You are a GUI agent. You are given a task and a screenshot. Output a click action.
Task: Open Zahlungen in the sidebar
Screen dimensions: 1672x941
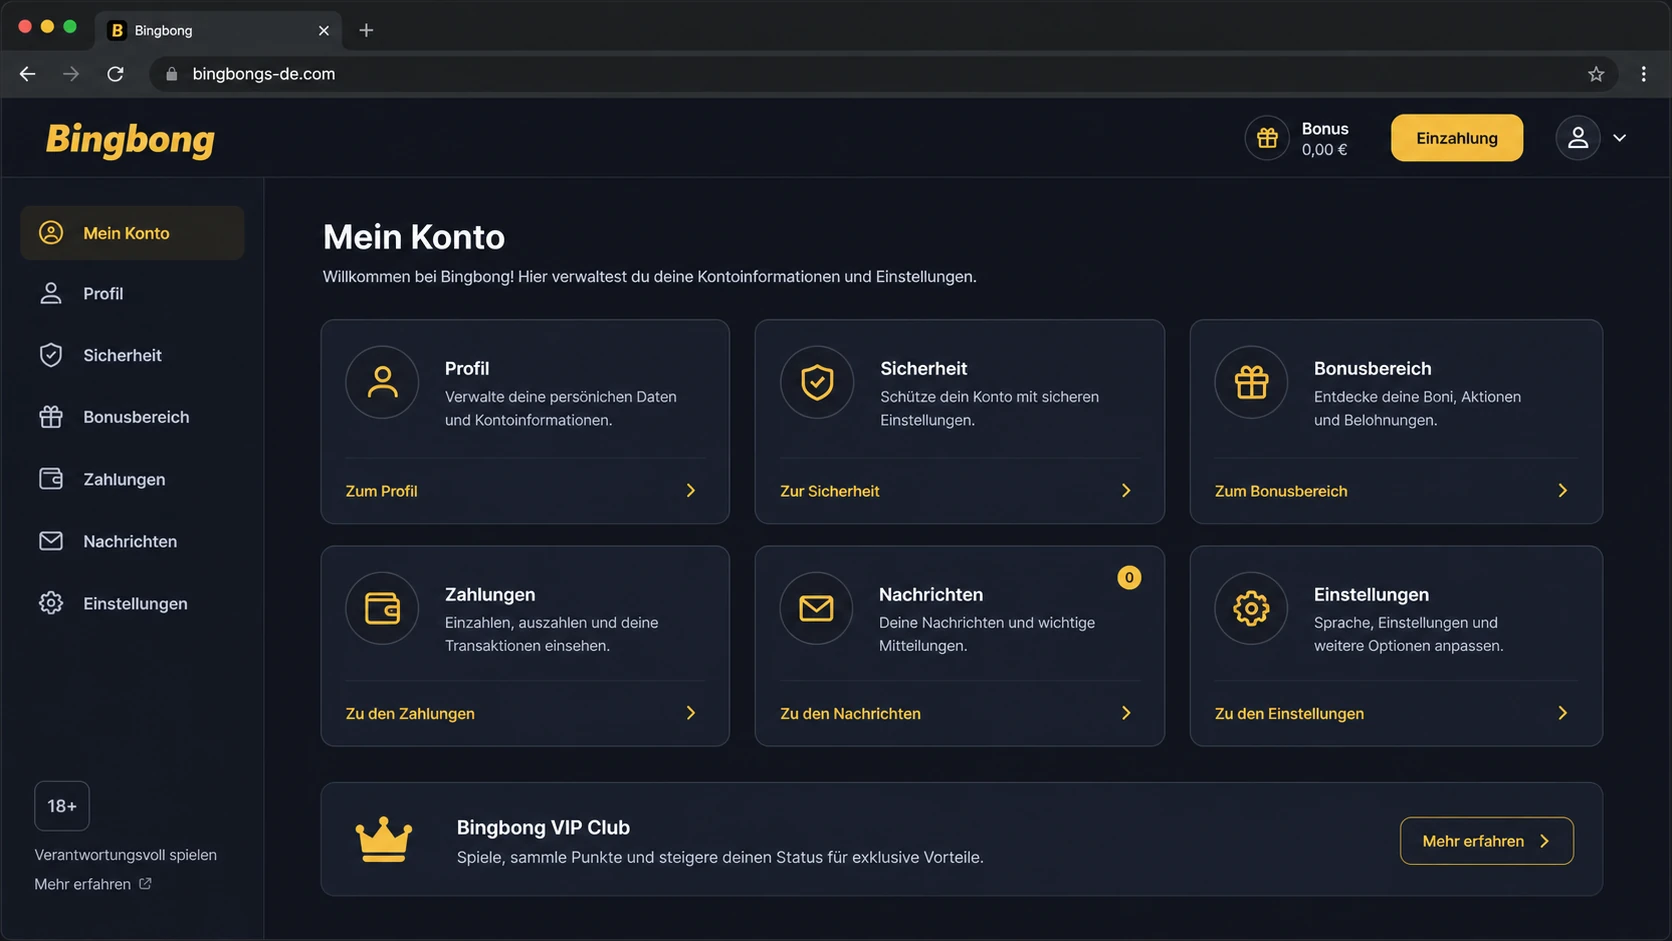pyautogui.click(x=132, y=479)
